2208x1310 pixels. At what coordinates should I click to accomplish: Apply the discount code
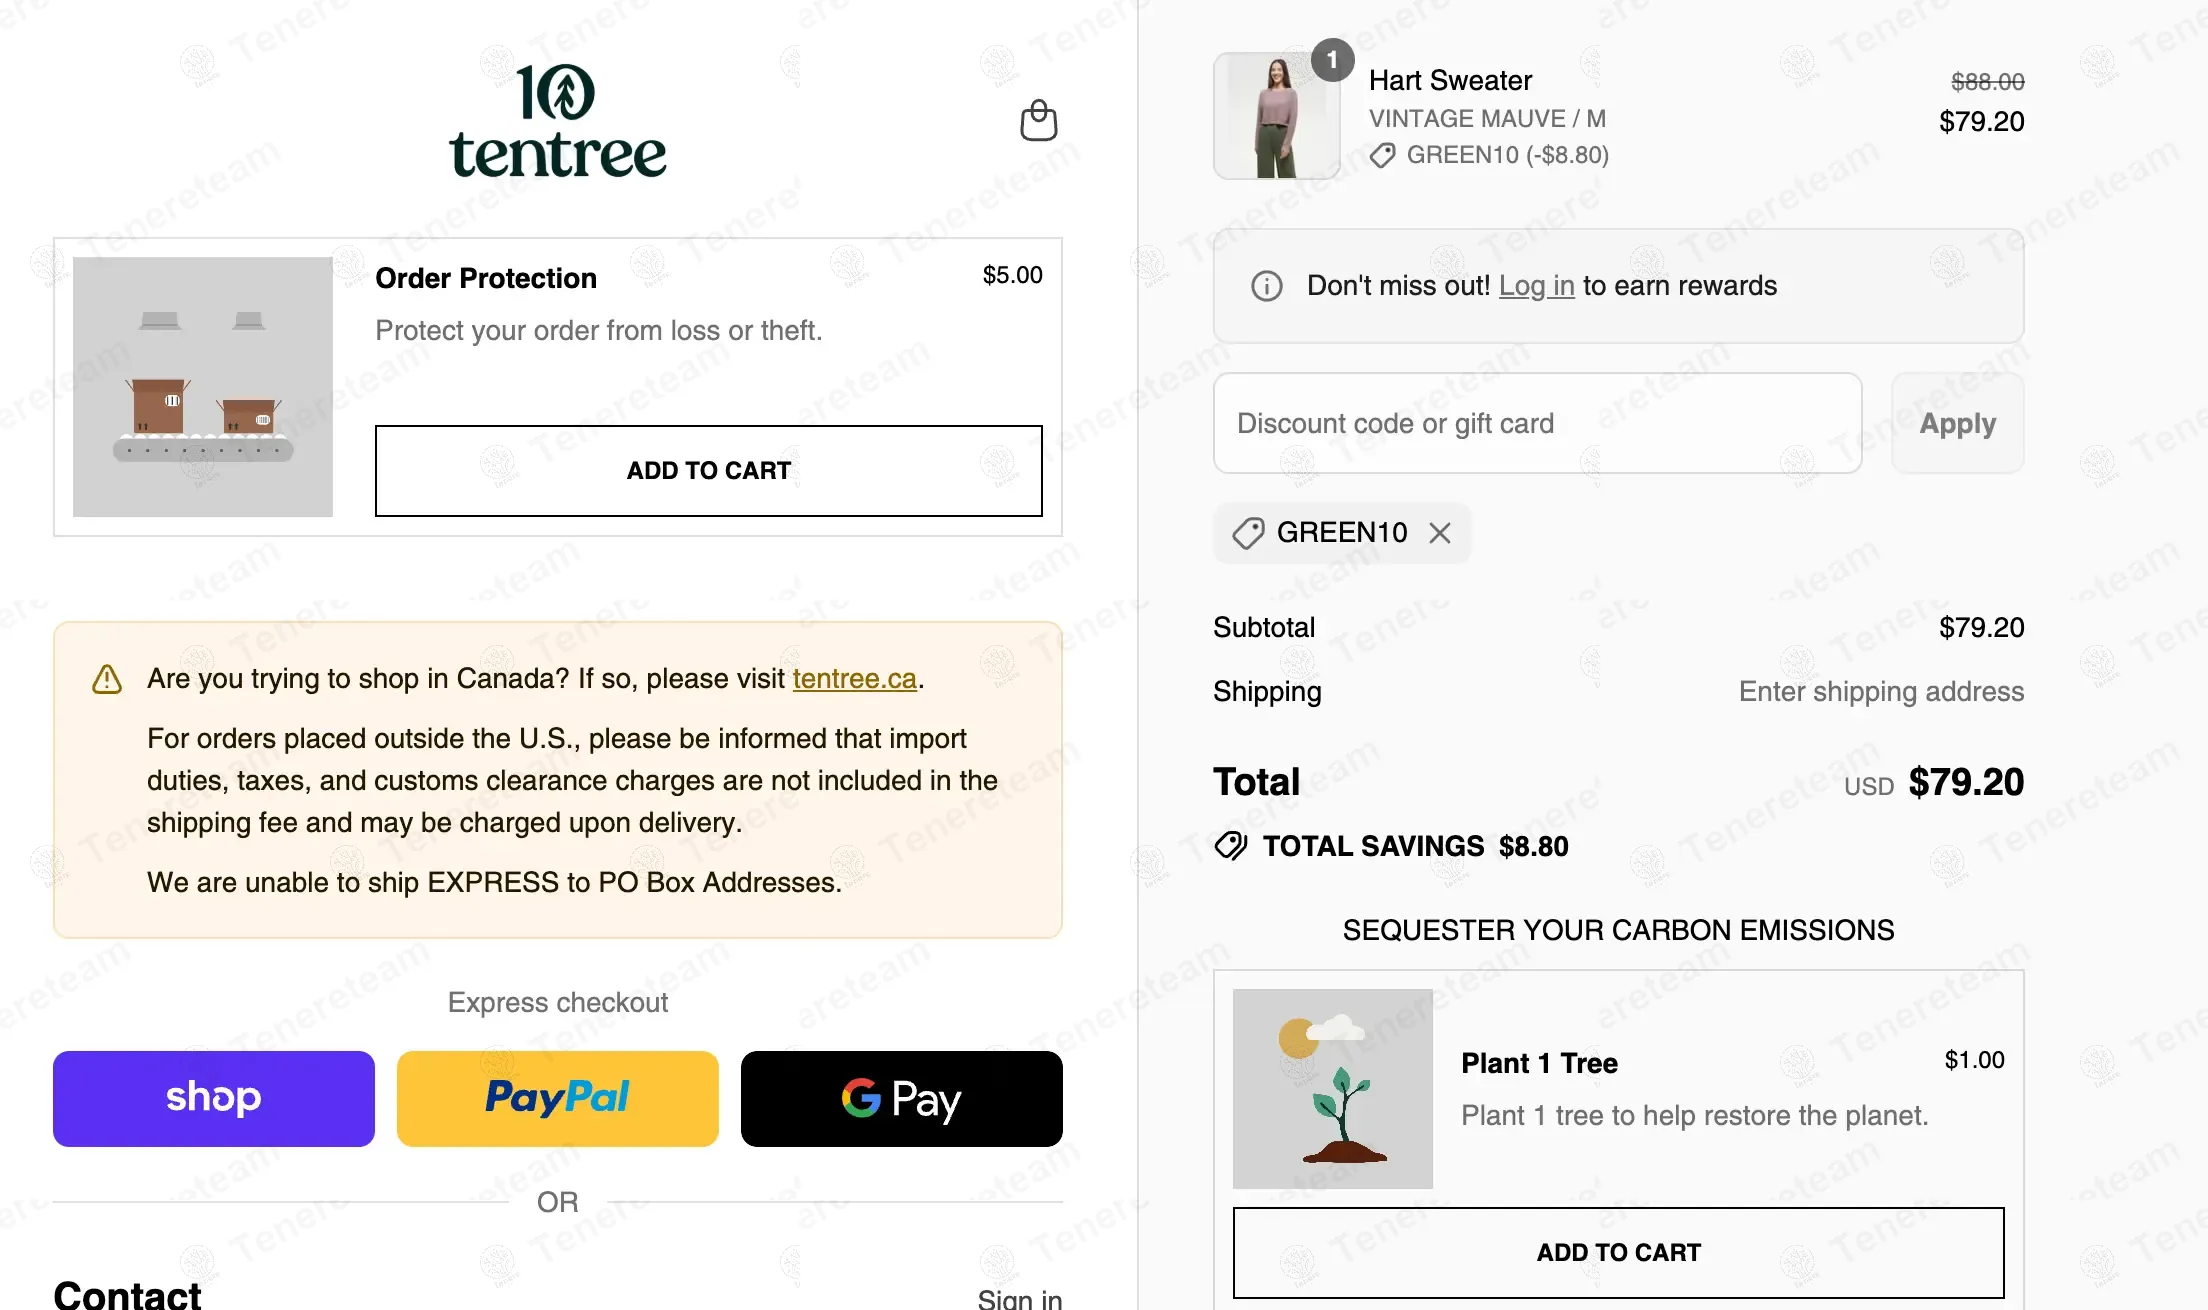[x=1958, y=423]
